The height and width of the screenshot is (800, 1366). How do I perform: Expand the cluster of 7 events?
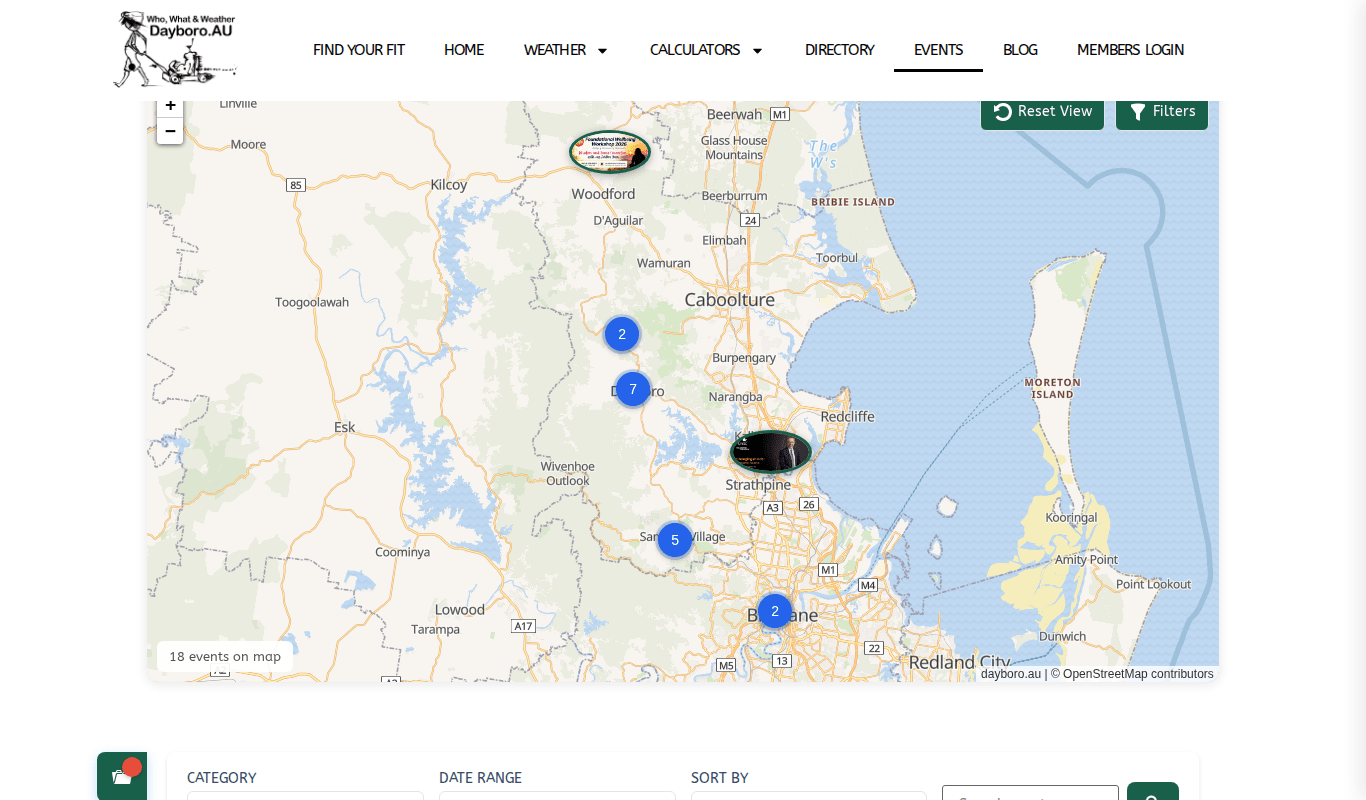pyautogui.click(x=633, y=389)
